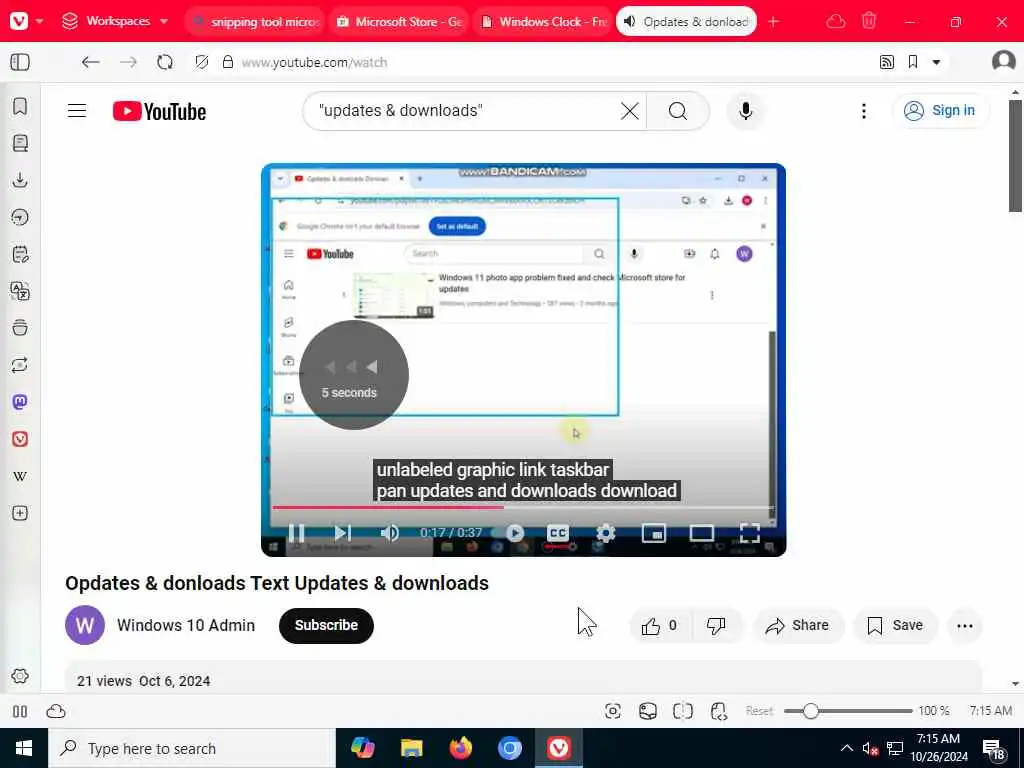Open the Translate panel
Screen dimensions: 1024x768
coord(20,291)
